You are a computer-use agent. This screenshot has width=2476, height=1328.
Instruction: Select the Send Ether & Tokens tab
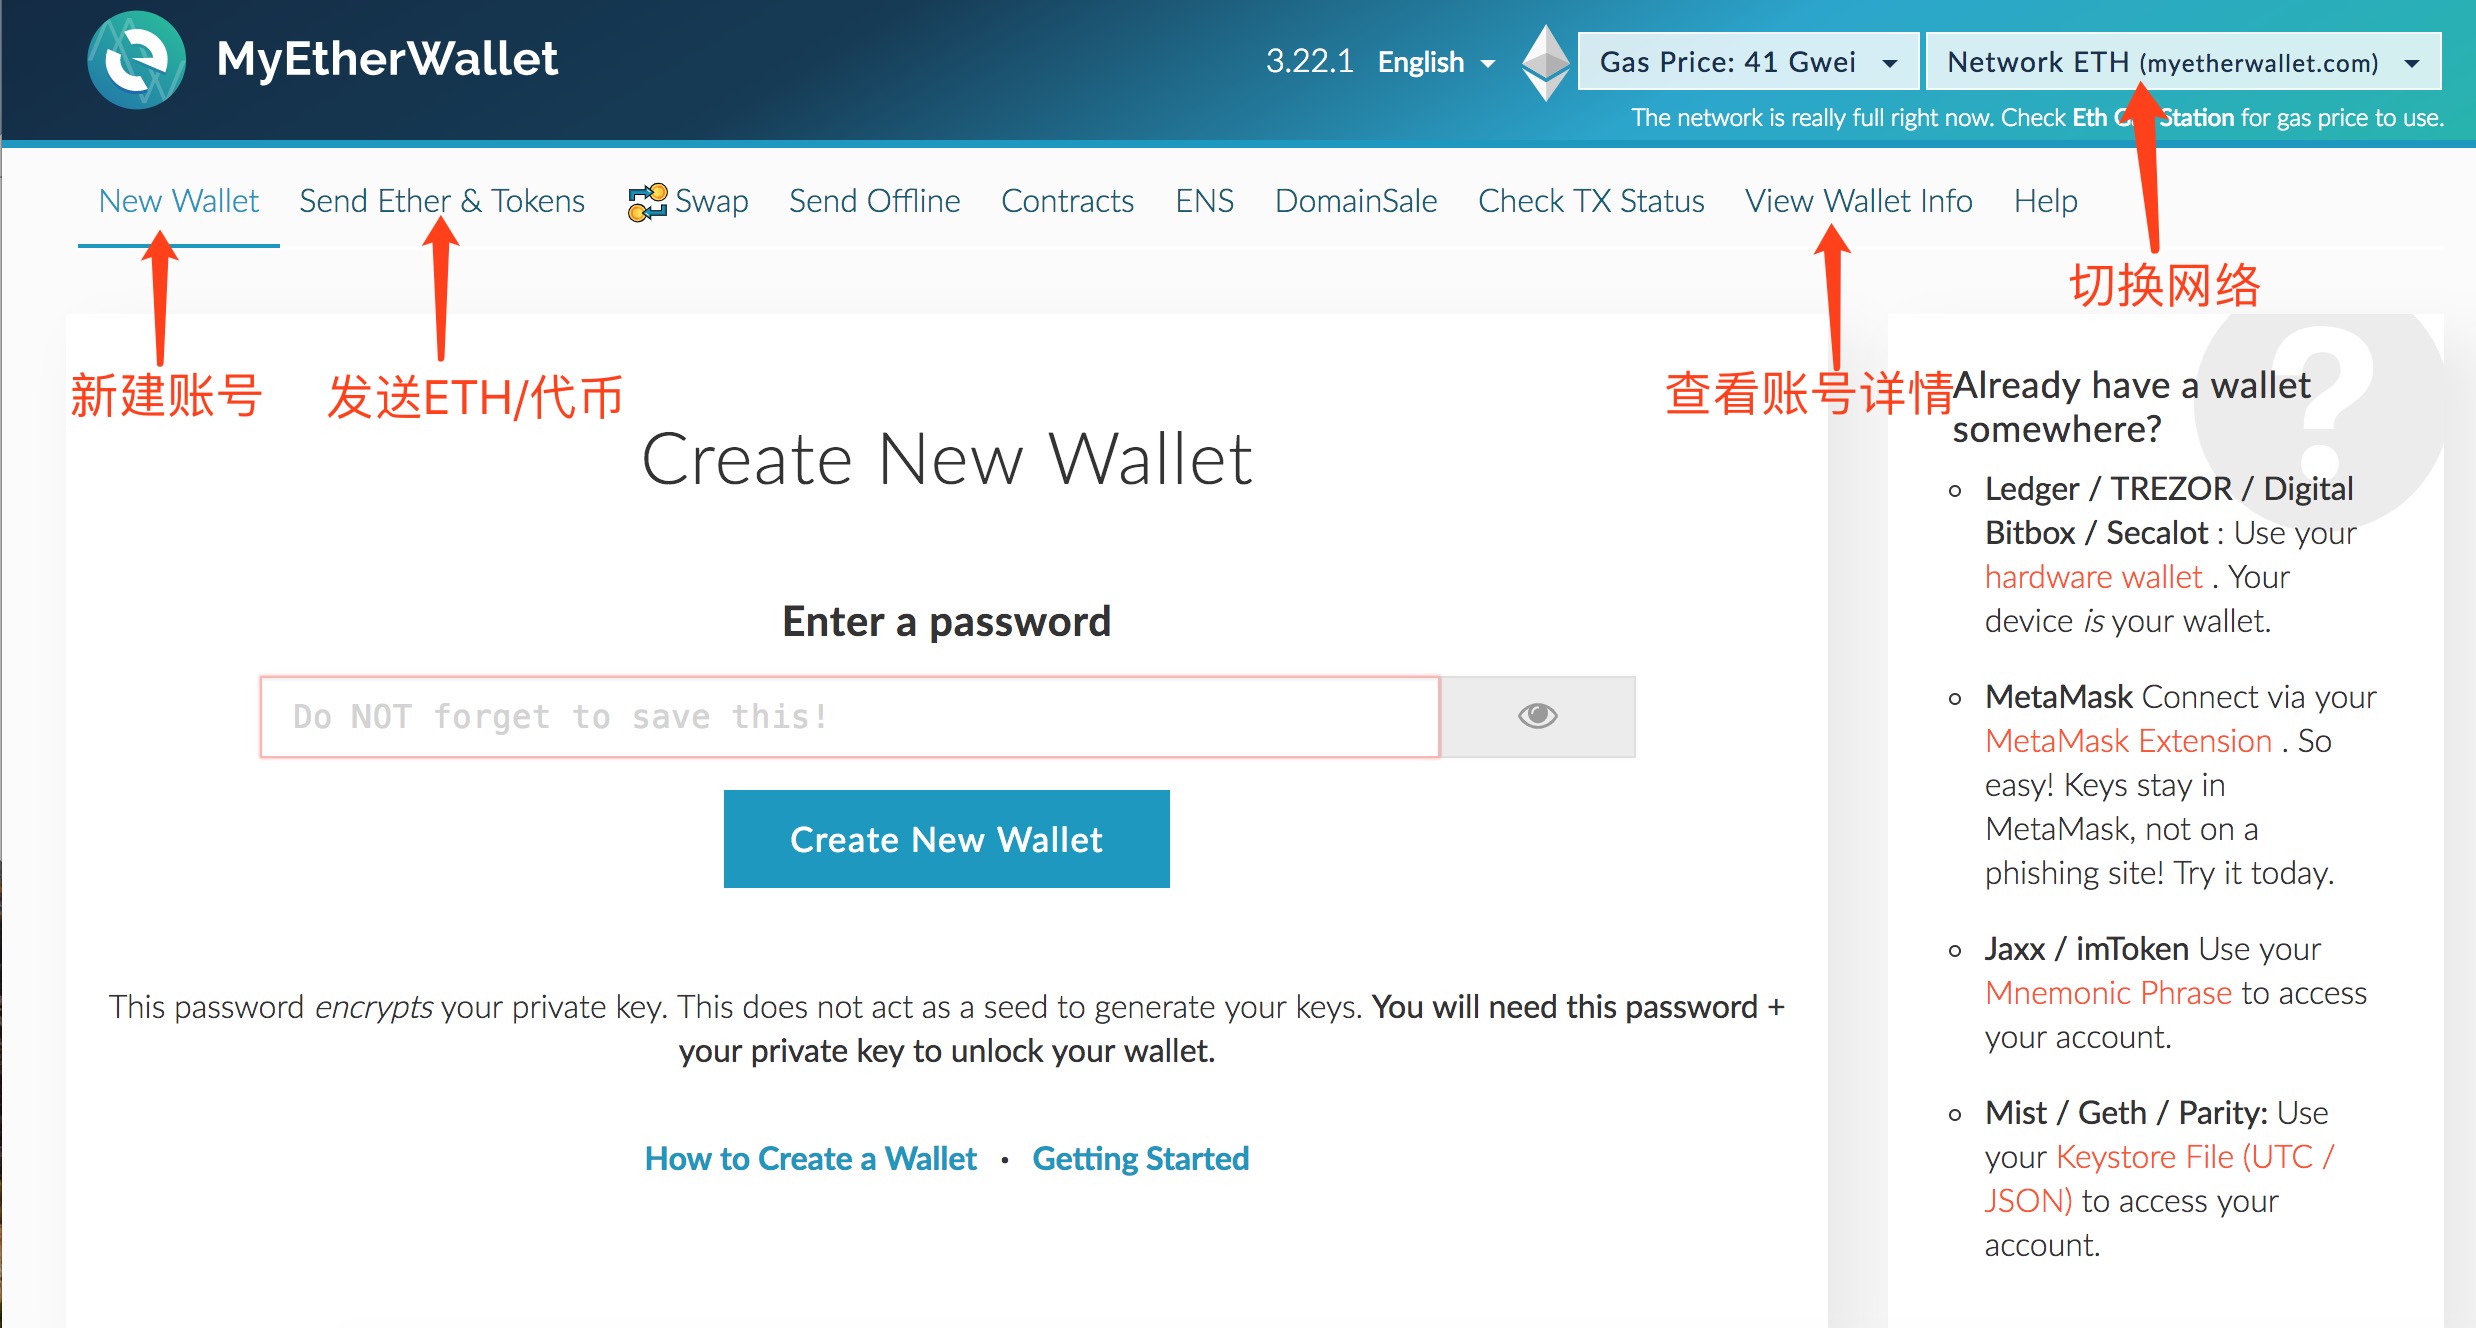pyautogui.click(x=442, y=200)
